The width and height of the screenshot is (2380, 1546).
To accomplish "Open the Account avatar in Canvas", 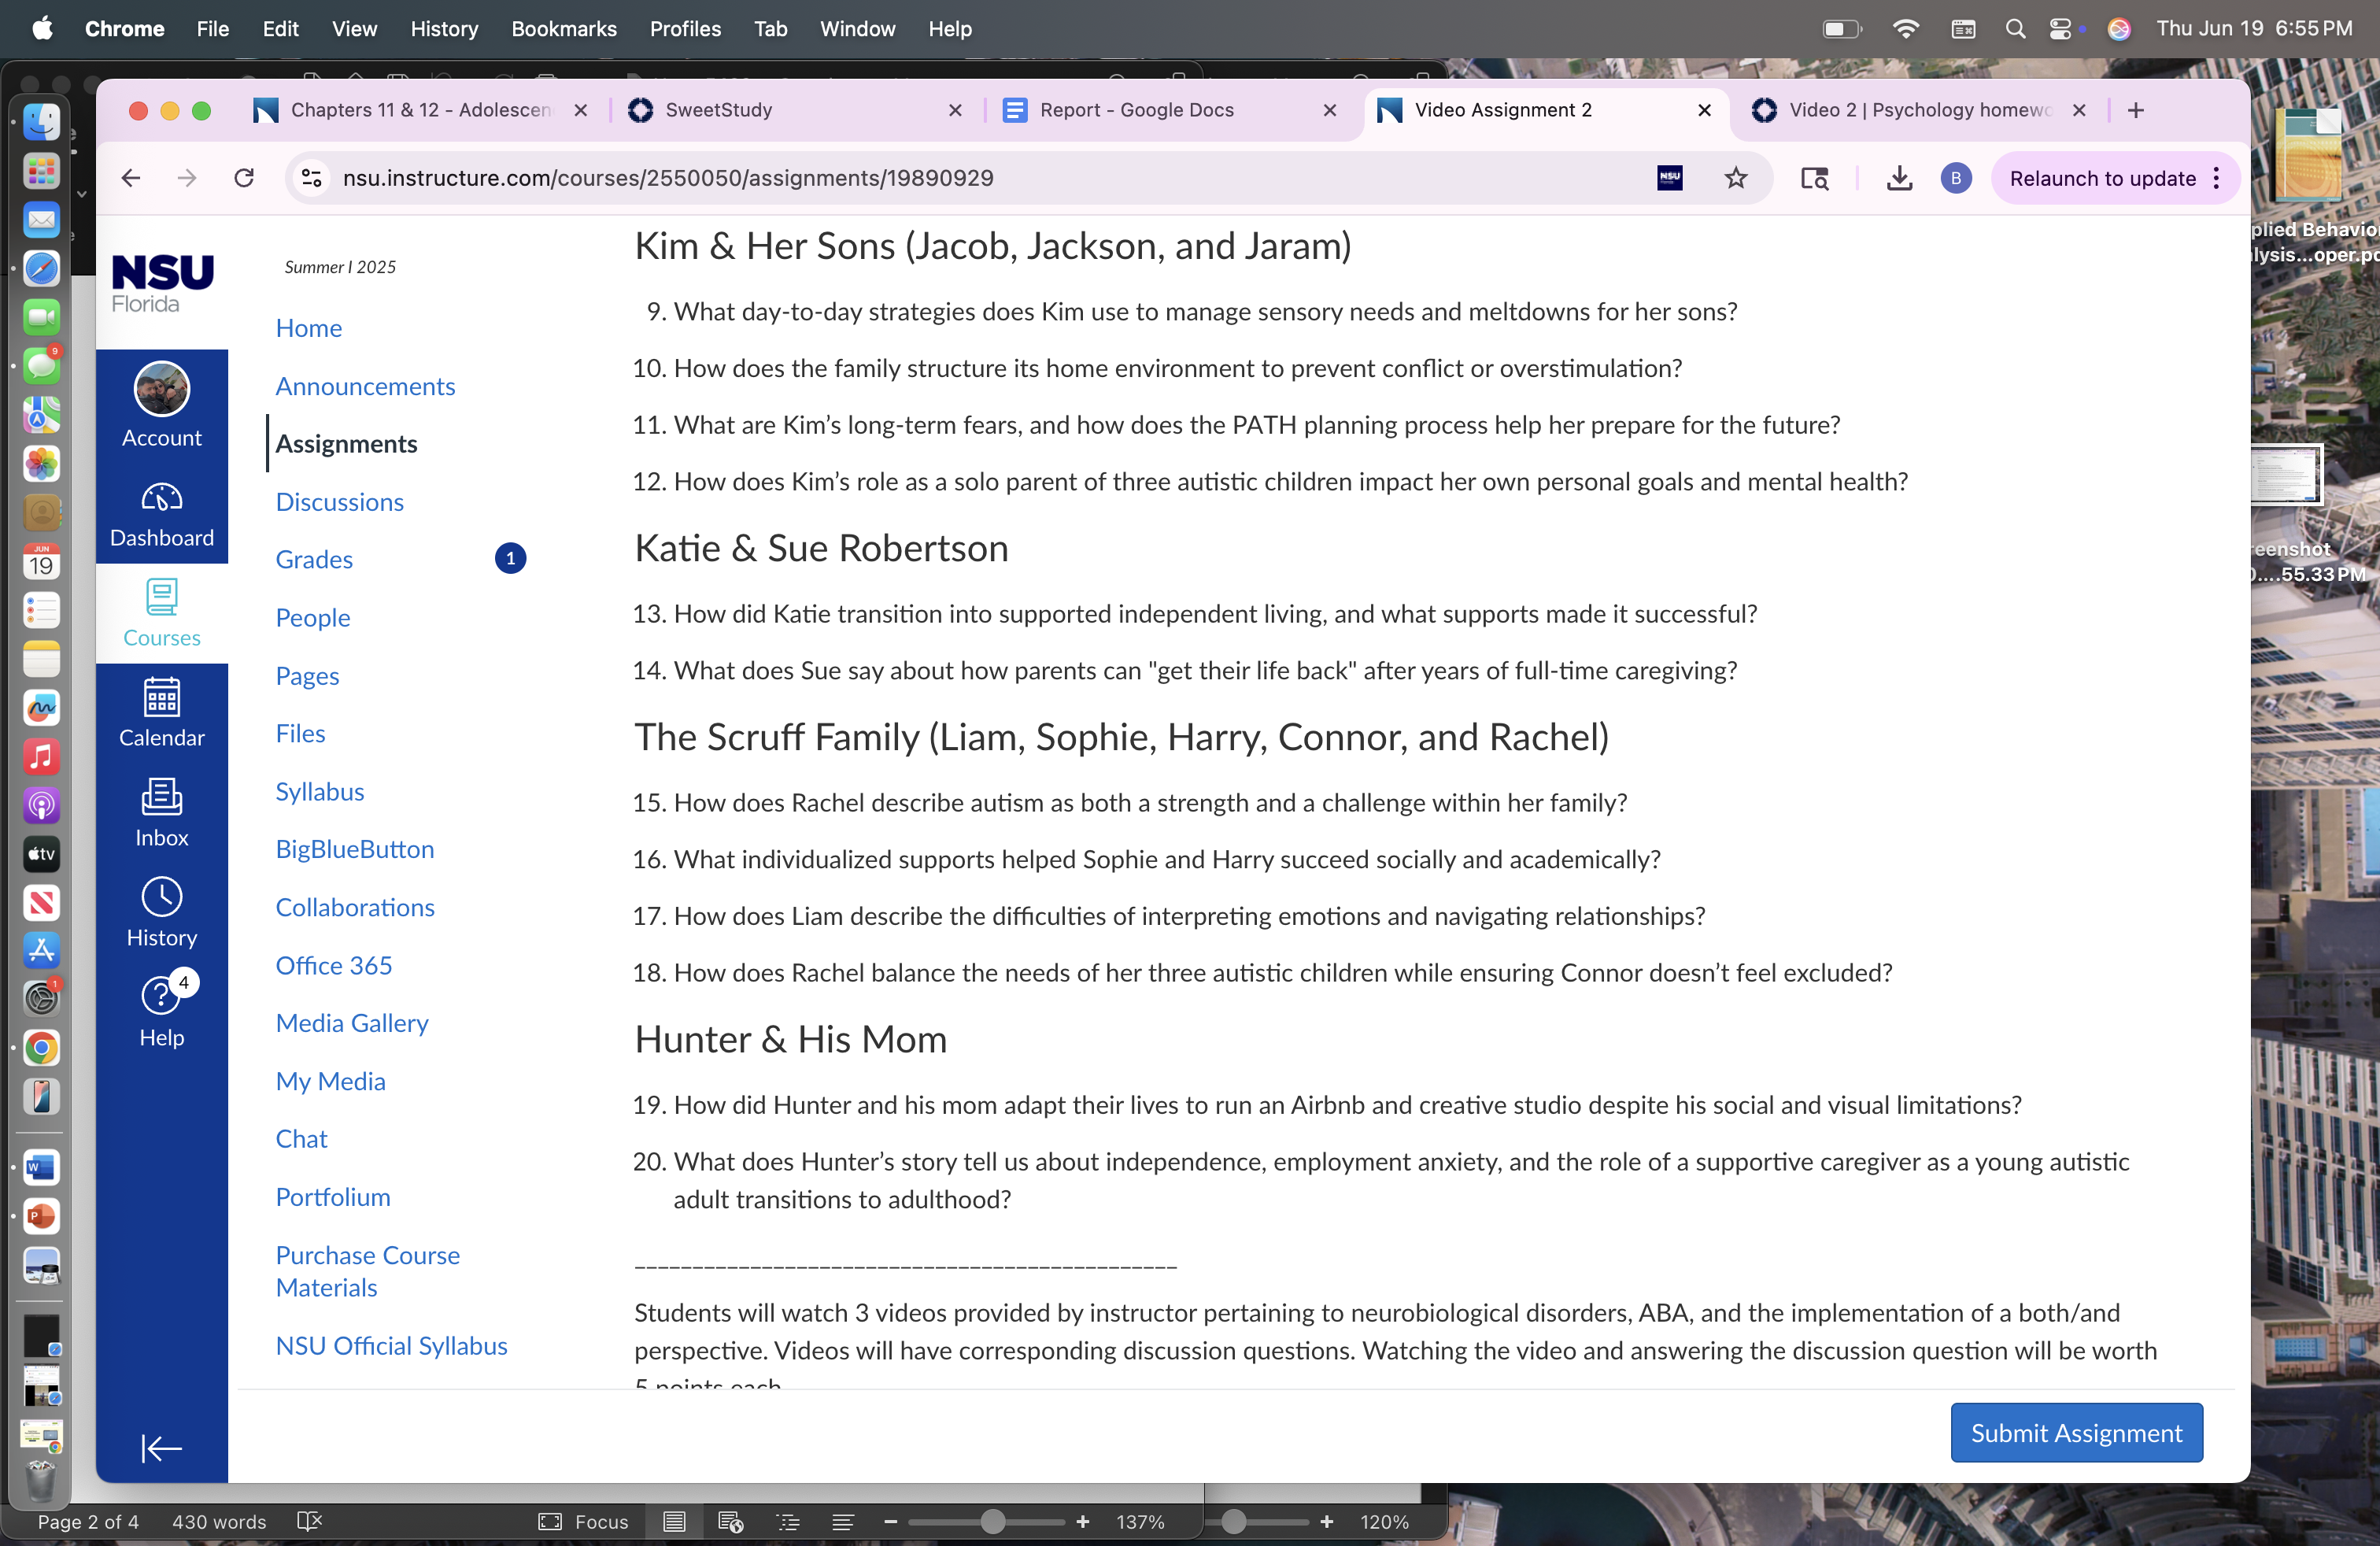I will [x=161, y=404].
